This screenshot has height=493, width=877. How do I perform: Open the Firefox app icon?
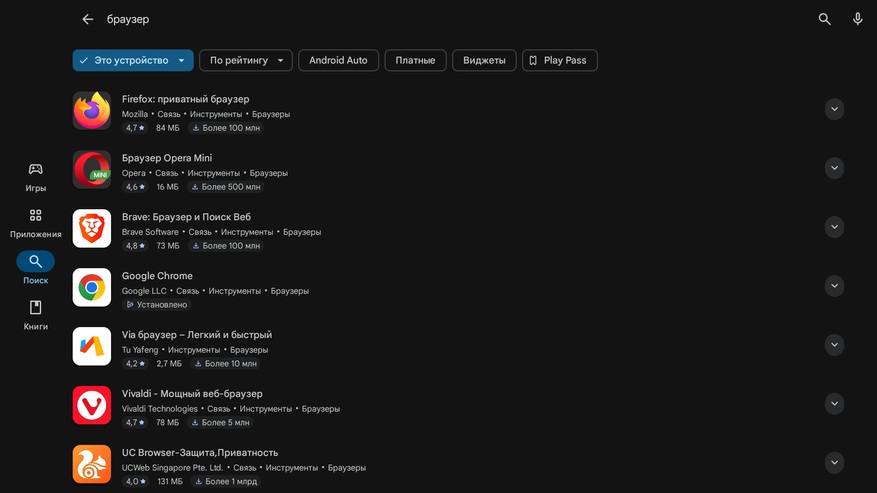[92, 110]
